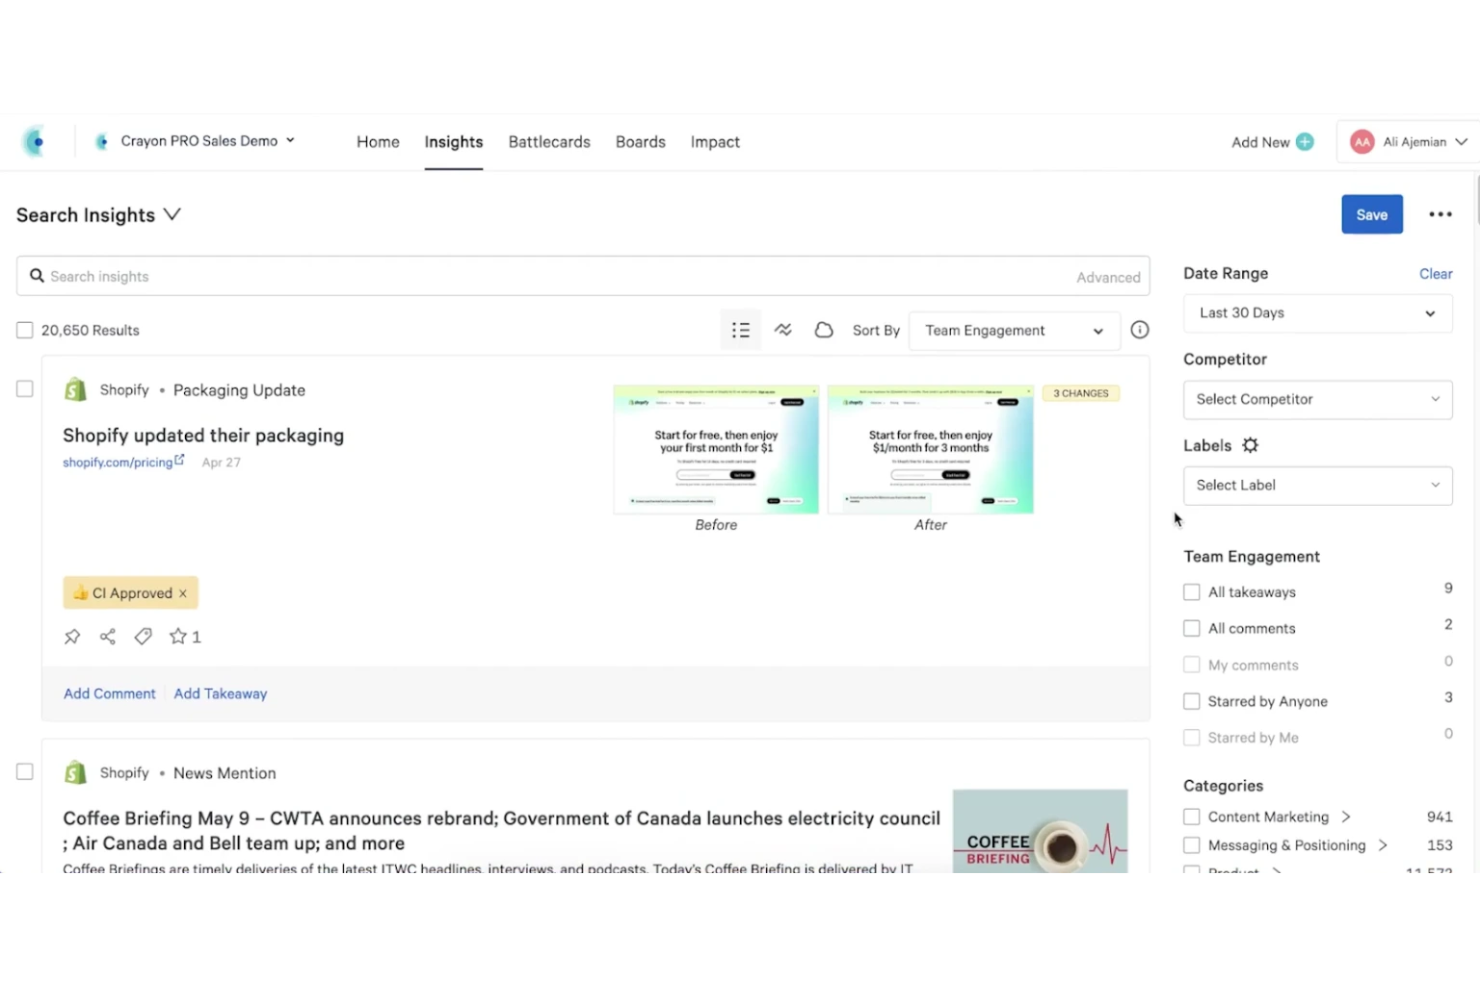The image size is (1480, 987).
Task: Click the Shopify logo on News Mention card
Action: [75, 773]
